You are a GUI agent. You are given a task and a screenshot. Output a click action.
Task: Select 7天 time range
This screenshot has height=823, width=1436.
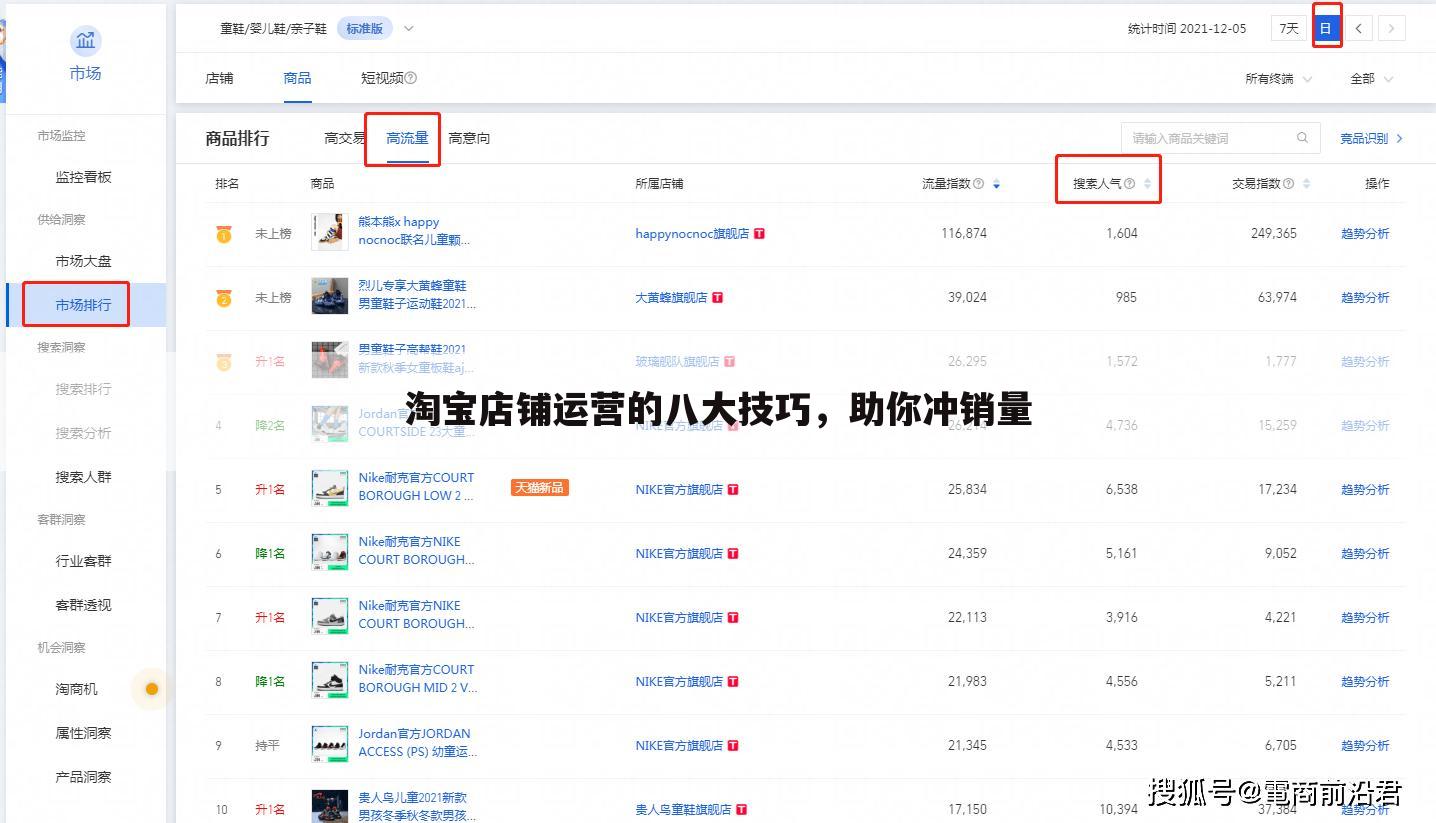coord(1289,28)
